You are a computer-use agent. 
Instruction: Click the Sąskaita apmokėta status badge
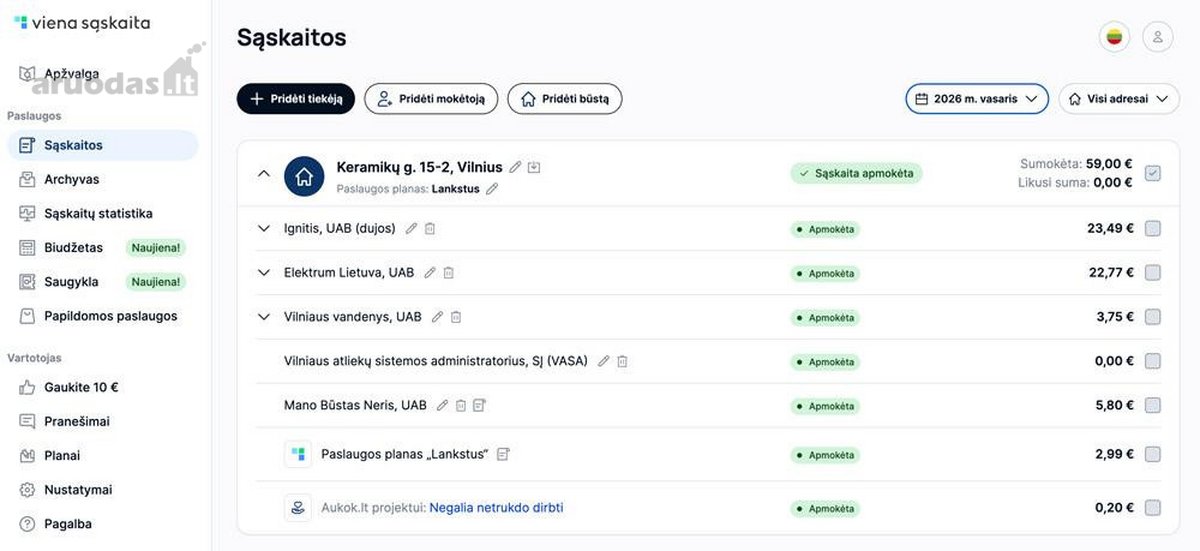(856, 173)
